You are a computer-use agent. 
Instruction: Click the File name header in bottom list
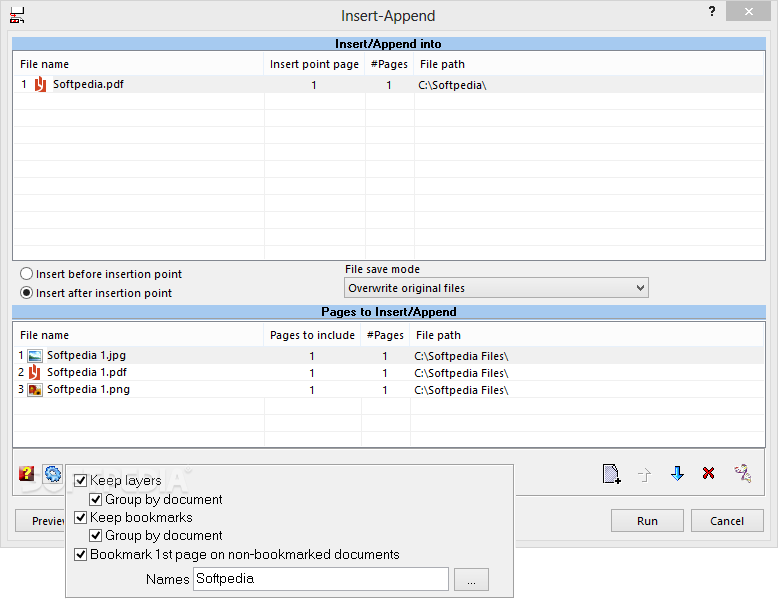point(139,335)
